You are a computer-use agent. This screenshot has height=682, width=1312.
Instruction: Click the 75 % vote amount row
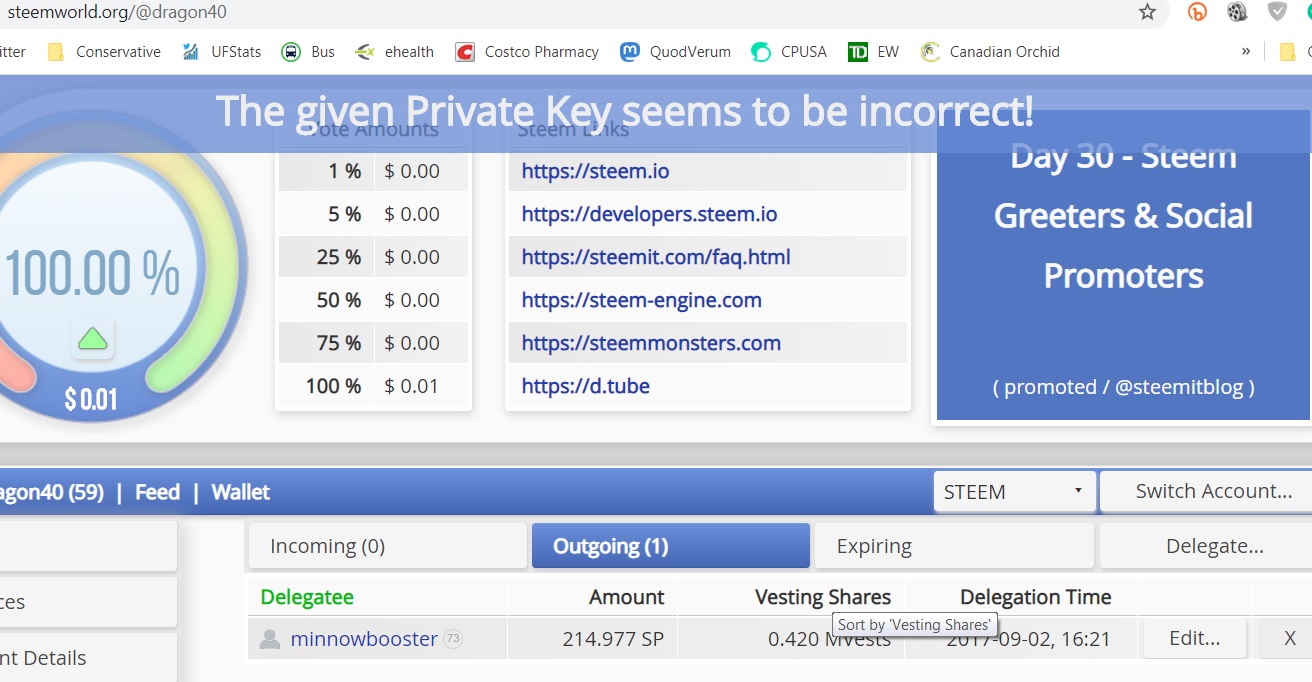[373, 343]
